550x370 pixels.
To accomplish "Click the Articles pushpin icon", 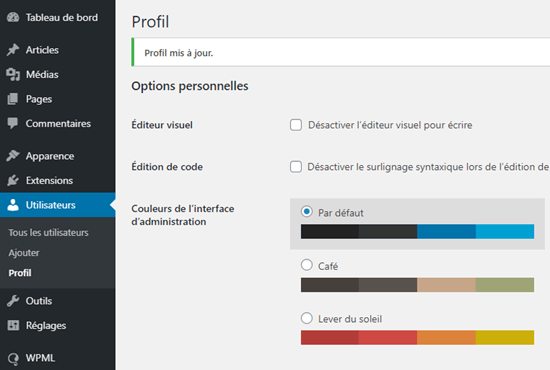I will [13, 50].
